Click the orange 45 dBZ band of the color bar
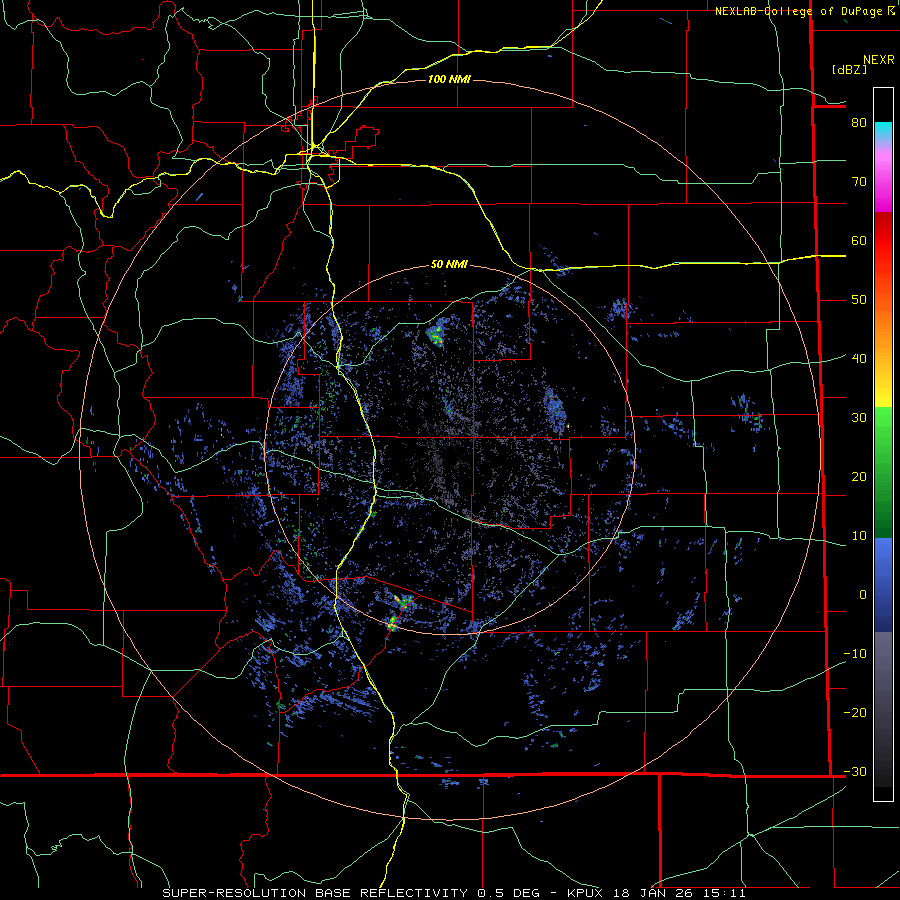Image resolution: width=900 pixels, height=900 pixels. point(883,329)
